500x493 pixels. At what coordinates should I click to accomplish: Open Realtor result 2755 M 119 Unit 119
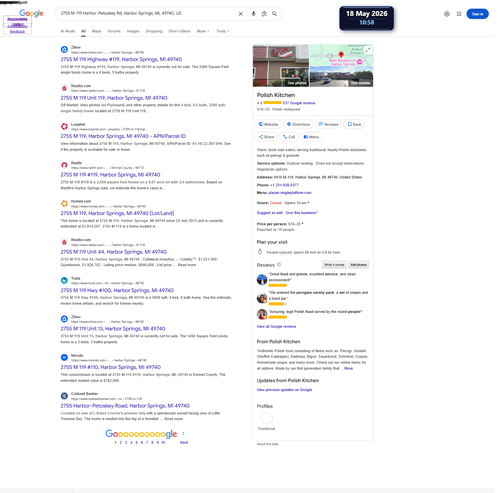click(114, 98)
